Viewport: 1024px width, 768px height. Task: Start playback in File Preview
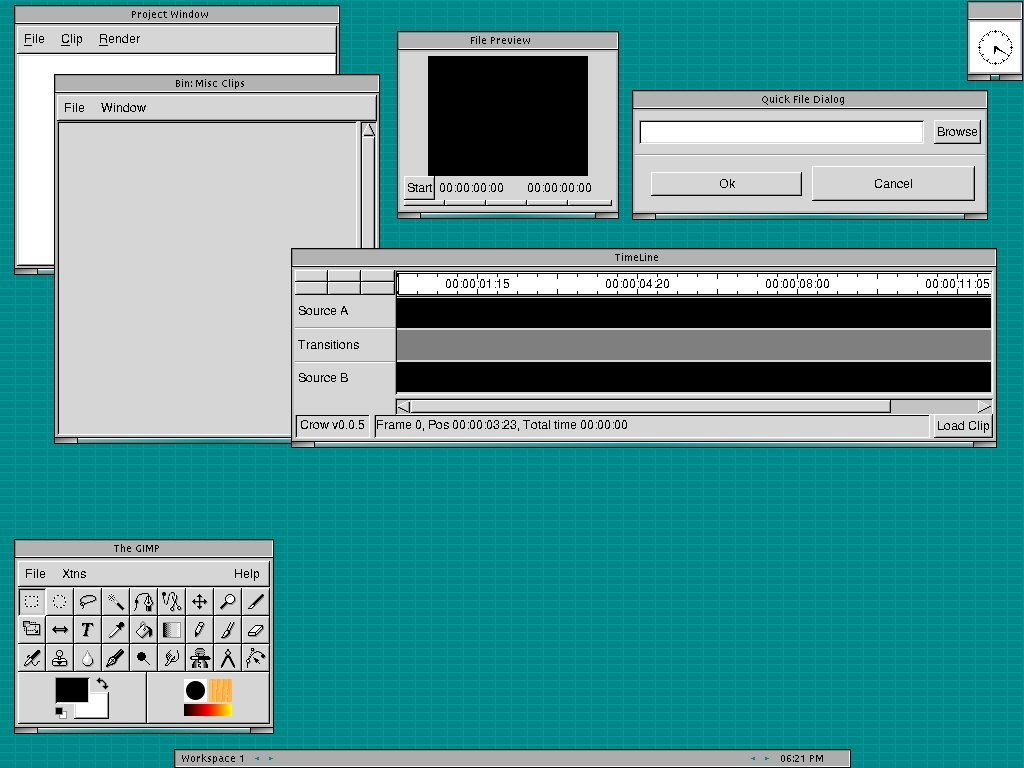point(419,188)
